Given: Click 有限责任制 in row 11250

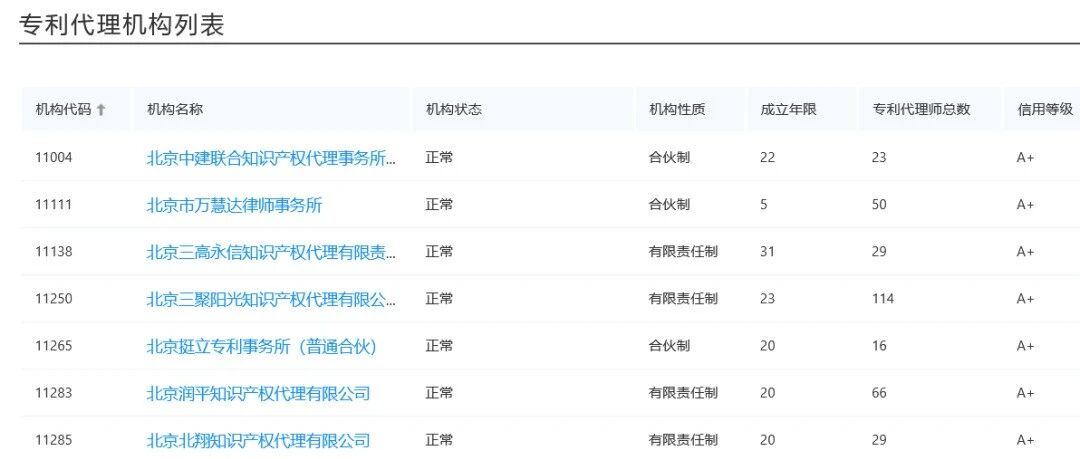Looking at the screenshot, I should 683,299.
